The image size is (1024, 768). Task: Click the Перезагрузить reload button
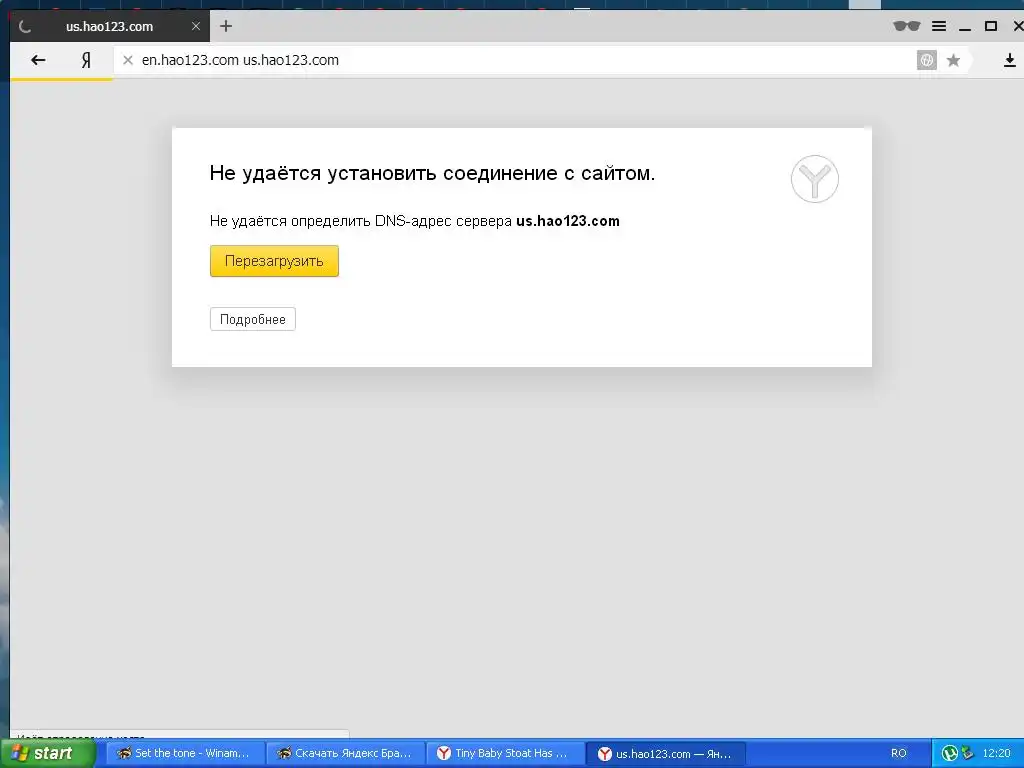274,261
